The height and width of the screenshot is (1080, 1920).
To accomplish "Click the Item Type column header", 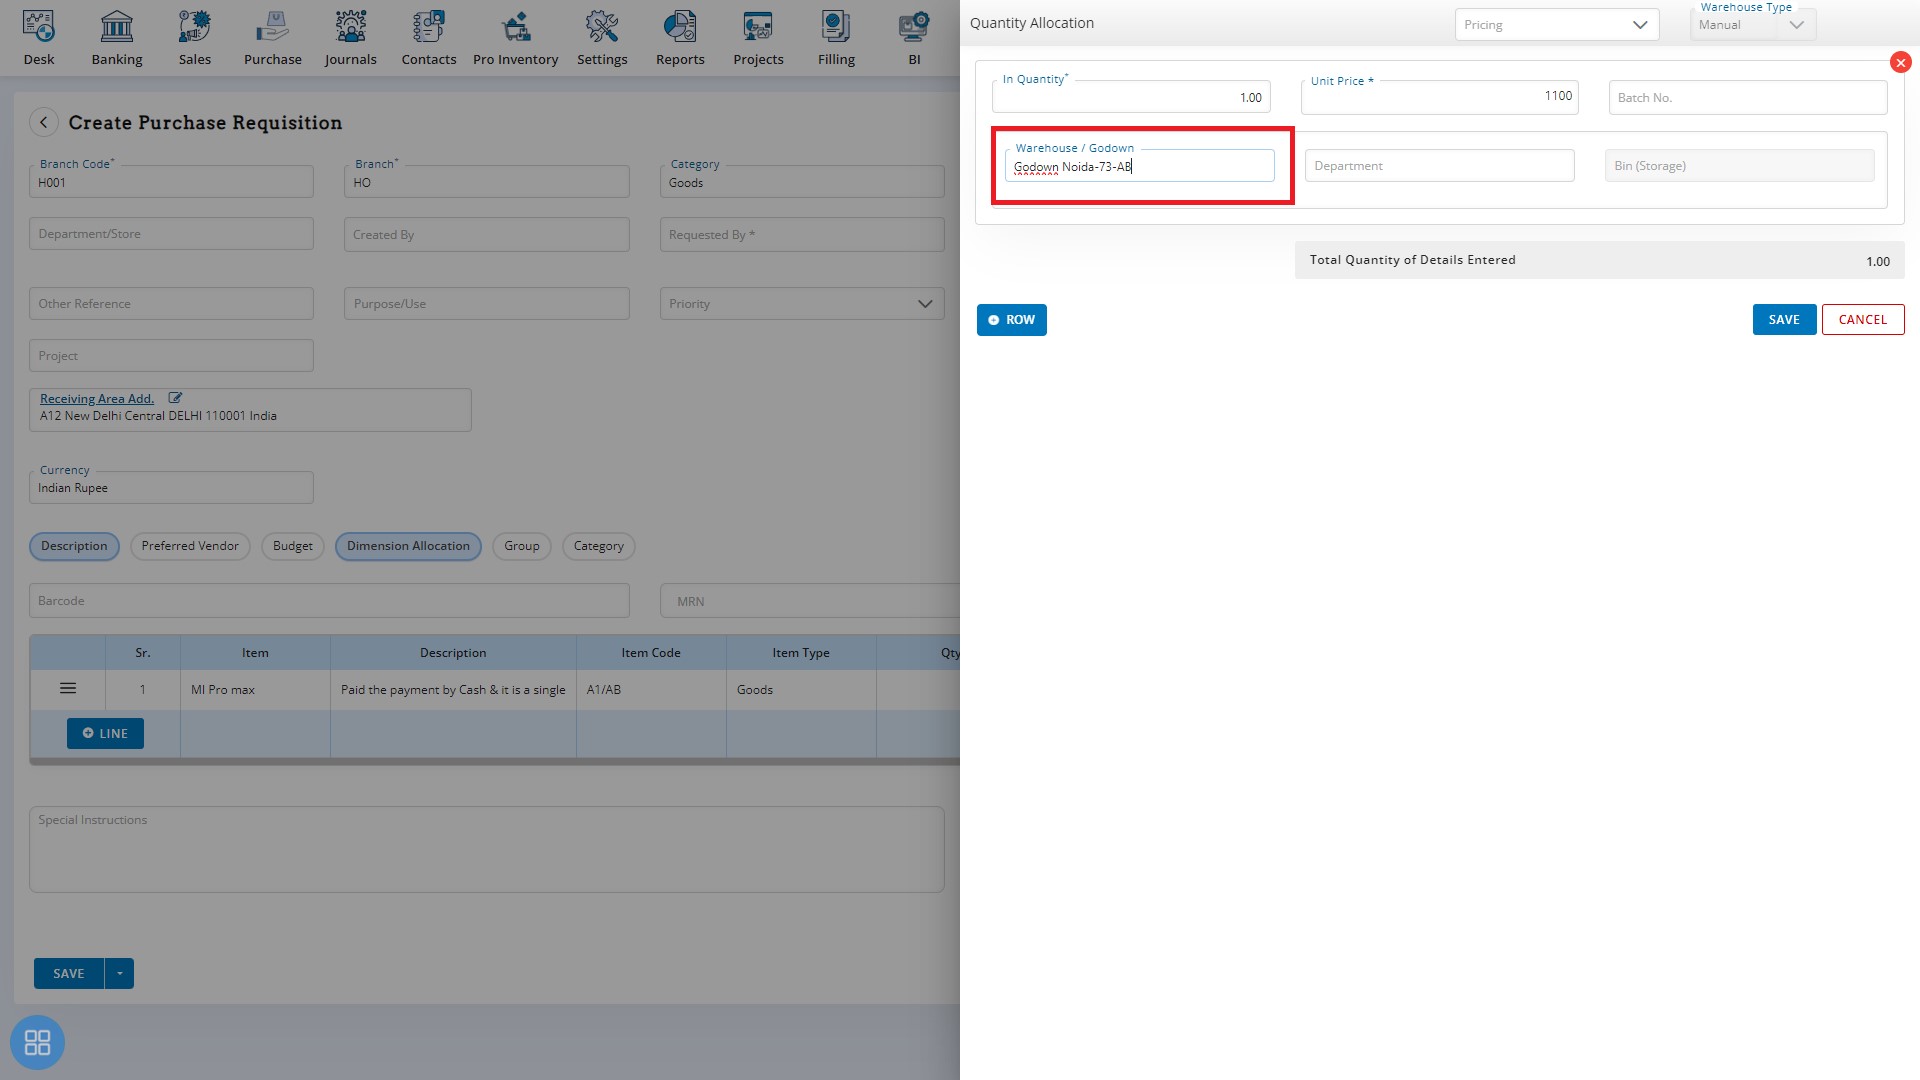I will coord(801,653).
